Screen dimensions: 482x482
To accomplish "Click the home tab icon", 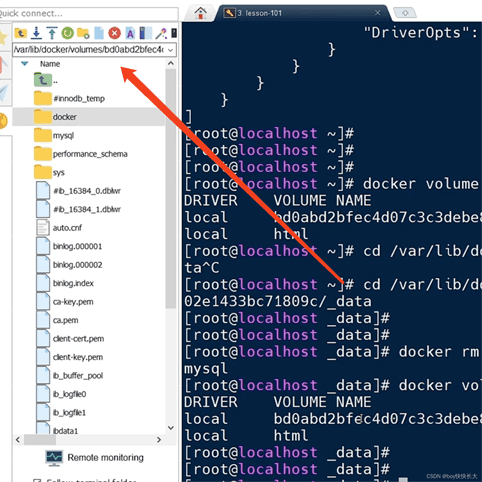I will tap(200, 13).
